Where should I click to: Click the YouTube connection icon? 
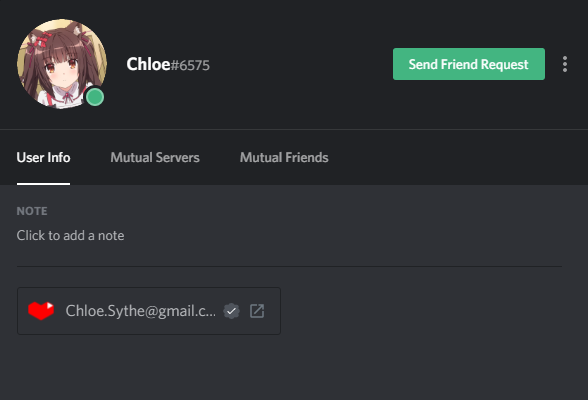tap(41, 311)
